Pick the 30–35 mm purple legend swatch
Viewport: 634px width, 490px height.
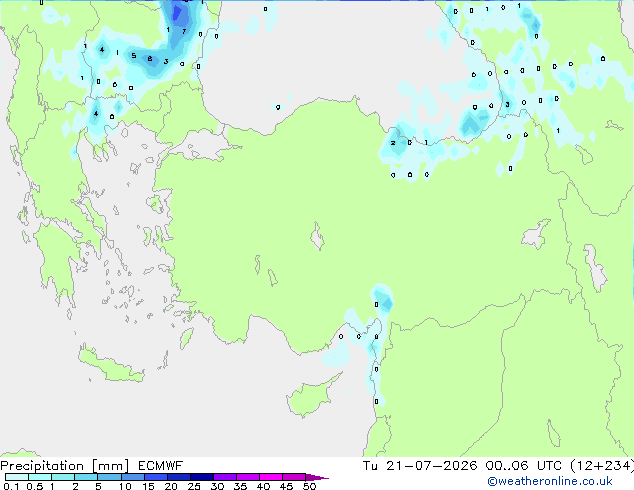pyautogui.click(x=225, y=477)
